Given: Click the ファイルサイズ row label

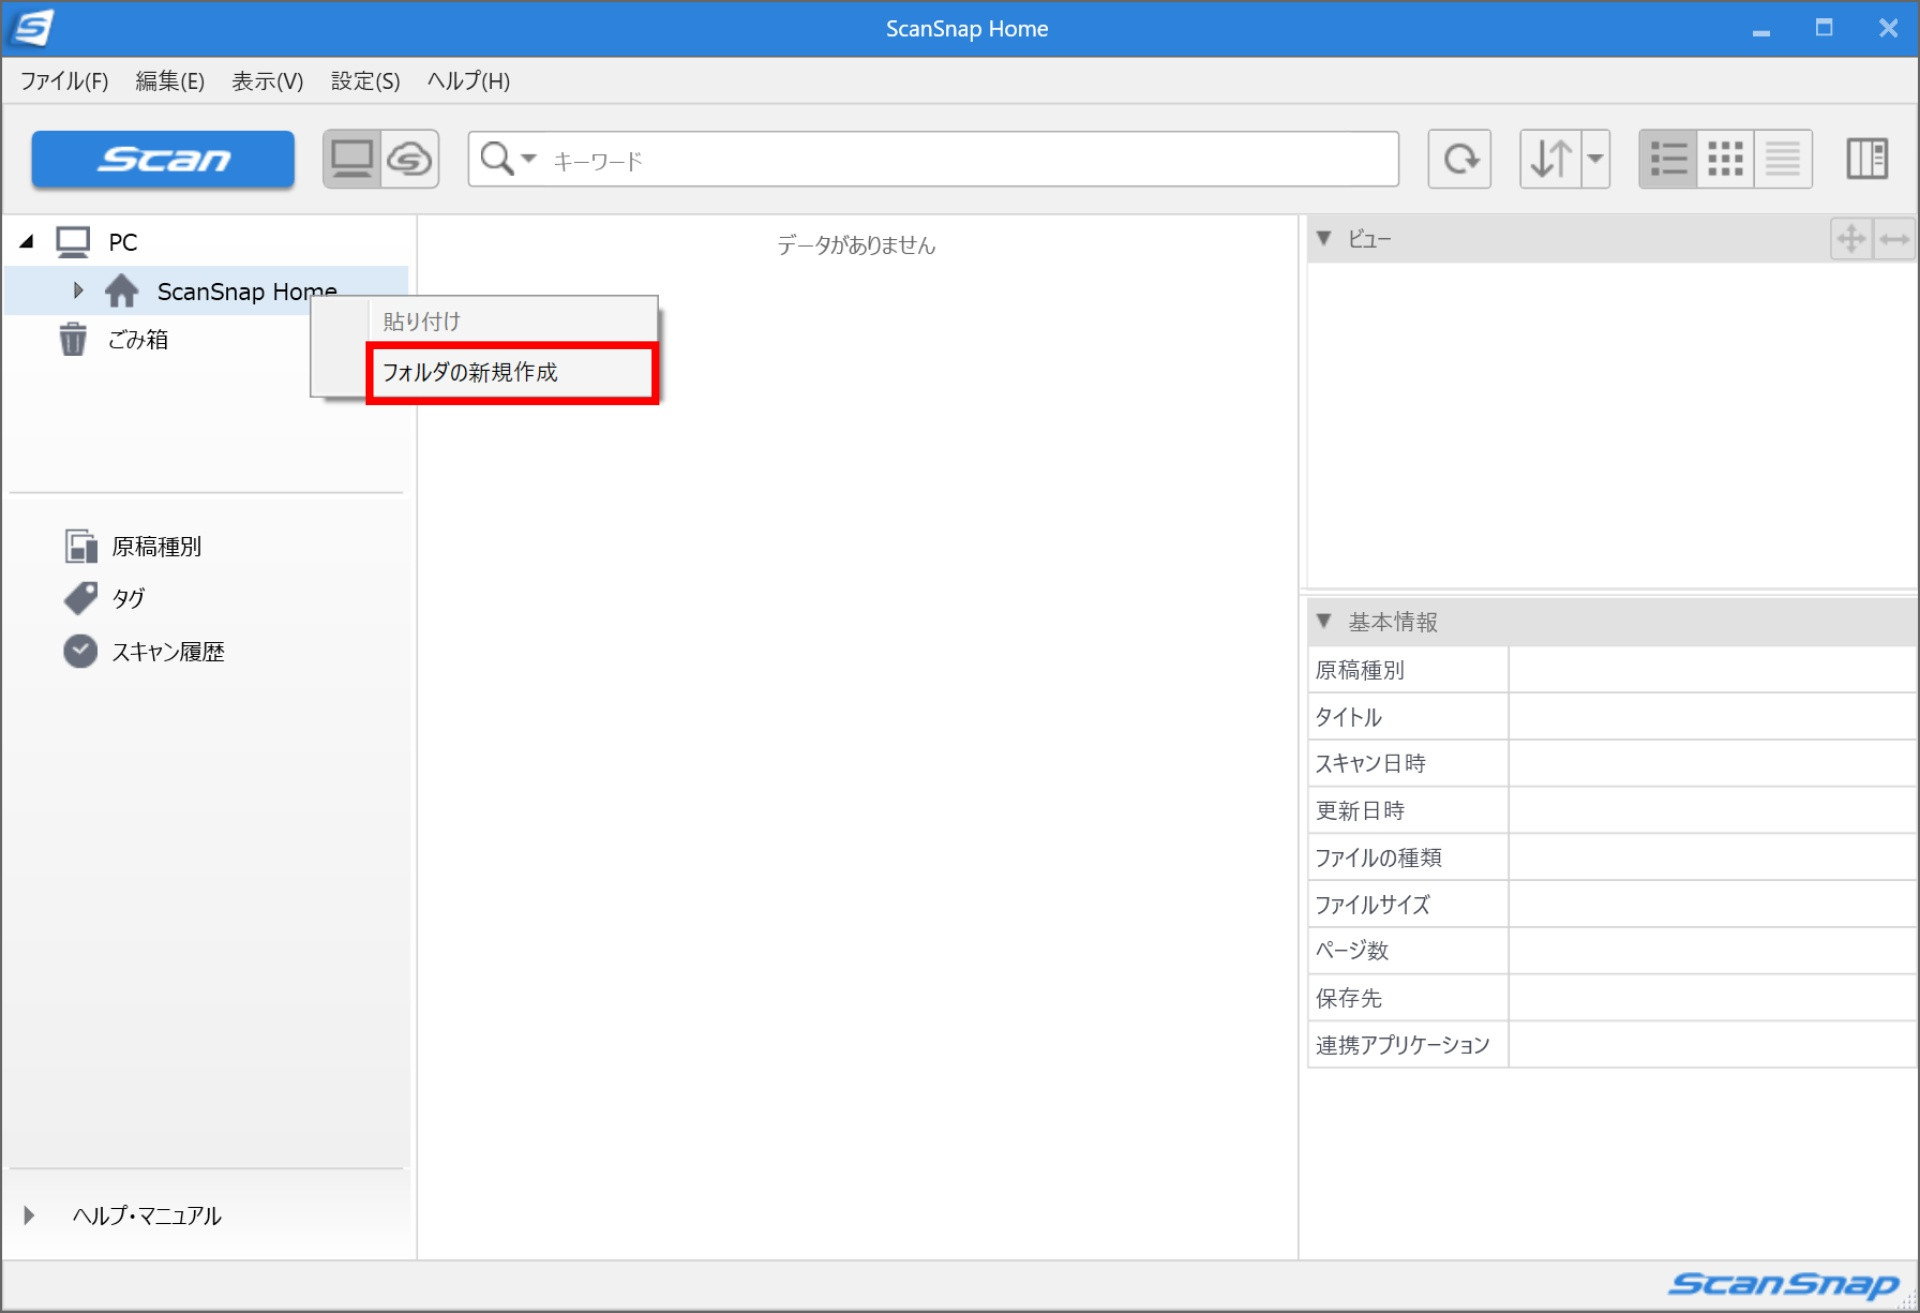Looking at the screenshot, I should click(1372, 905).
